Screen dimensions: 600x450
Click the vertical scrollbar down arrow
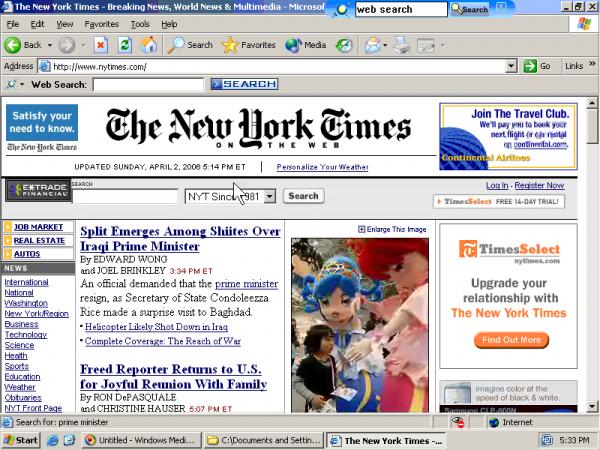(592, 406)
